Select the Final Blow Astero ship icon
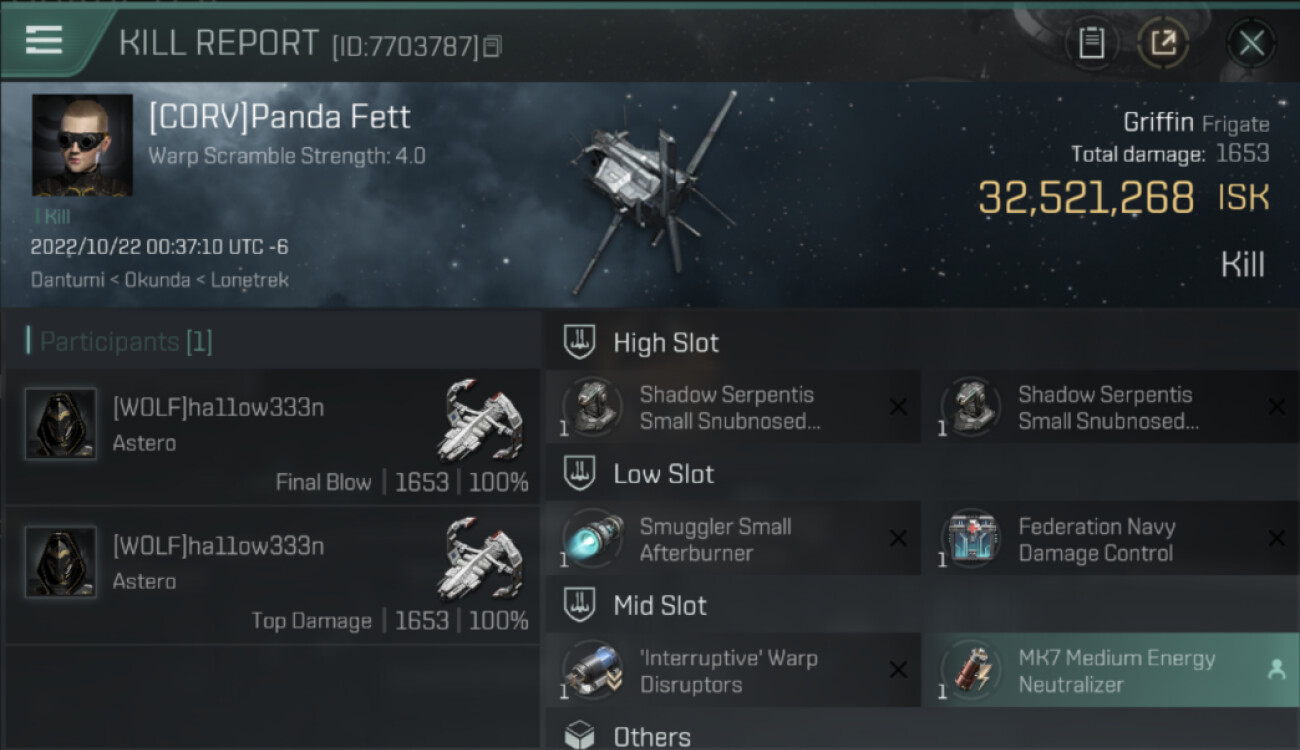1300x750 pixels. tap(481, 418)
